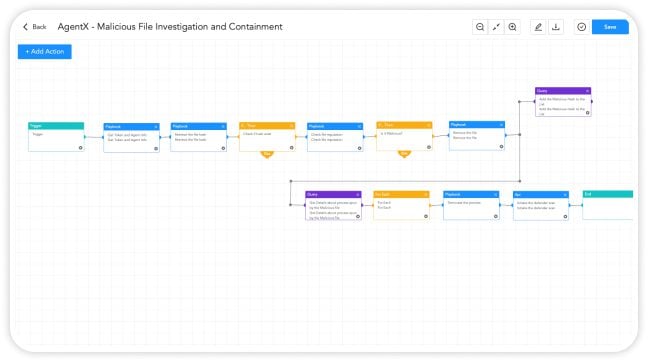This screenshot has height=362, width=648.
Task: Open settings gear on Trigger node
Action: tap(81, 148)
